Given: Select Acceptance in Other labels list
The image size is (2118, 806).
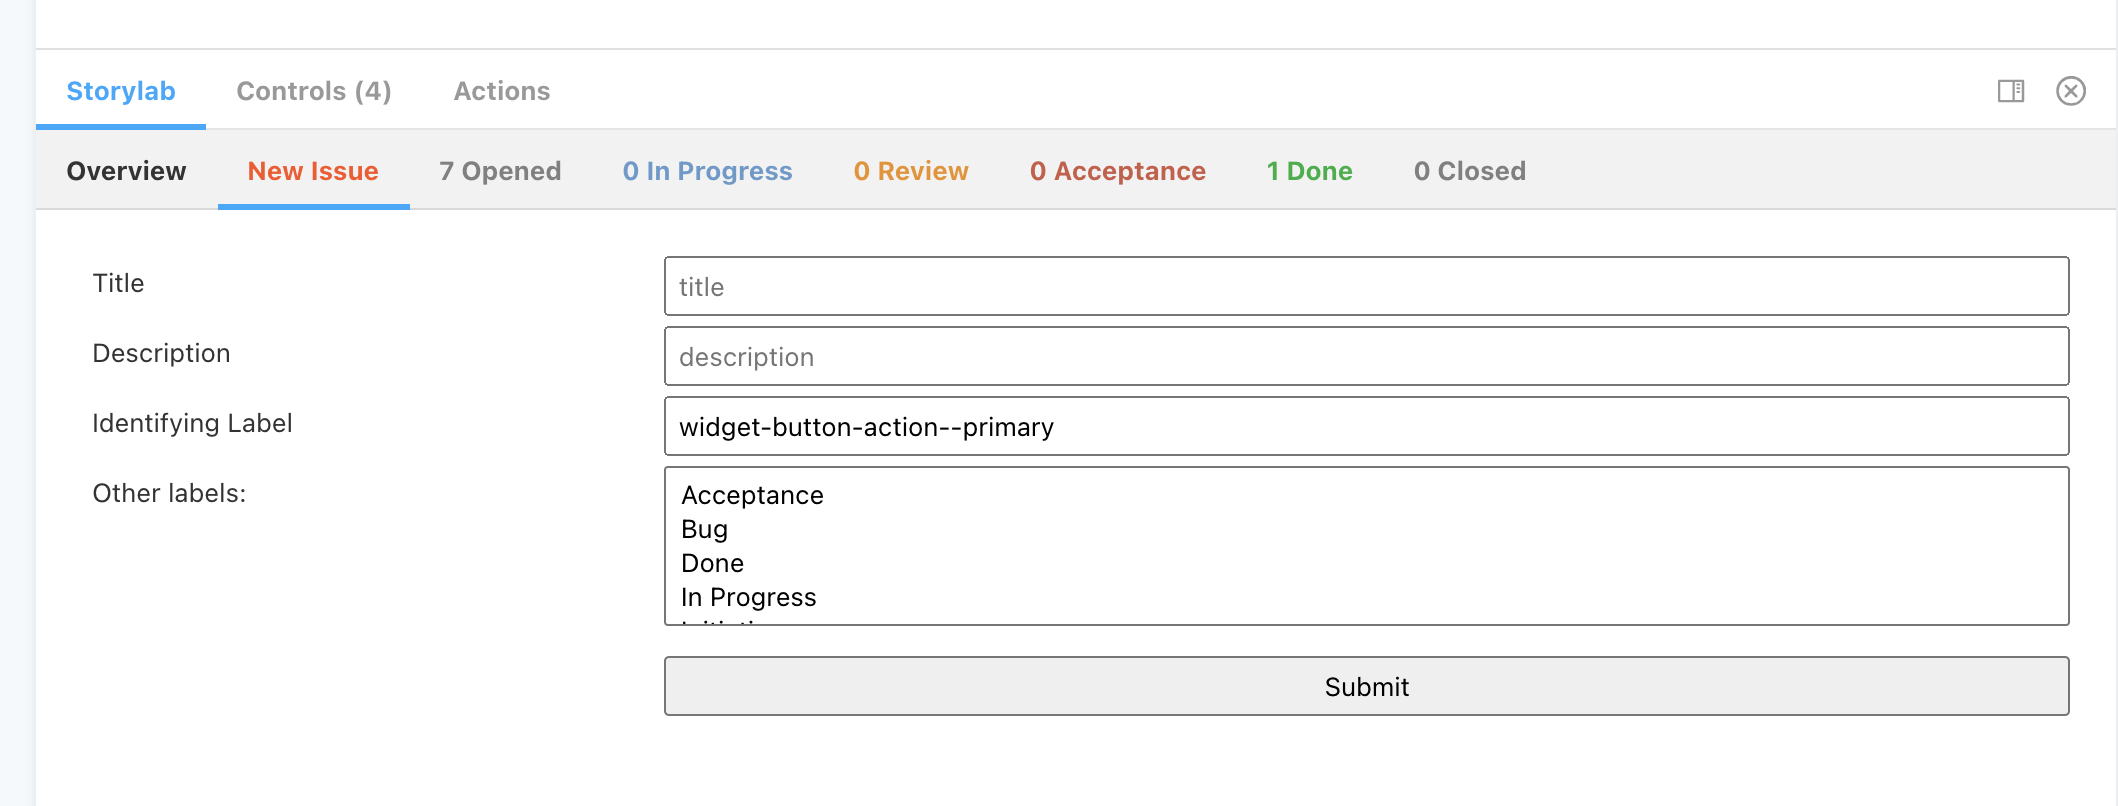Looking at the screenshot, I should coord(753,495).
